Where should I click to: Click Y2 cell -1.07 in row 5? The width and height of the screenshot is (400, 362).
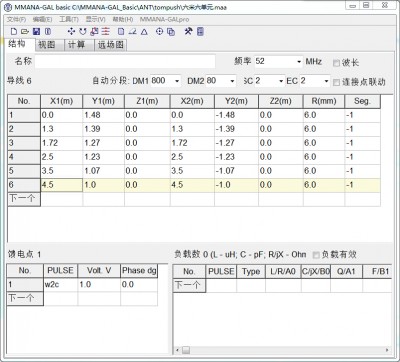236,171
